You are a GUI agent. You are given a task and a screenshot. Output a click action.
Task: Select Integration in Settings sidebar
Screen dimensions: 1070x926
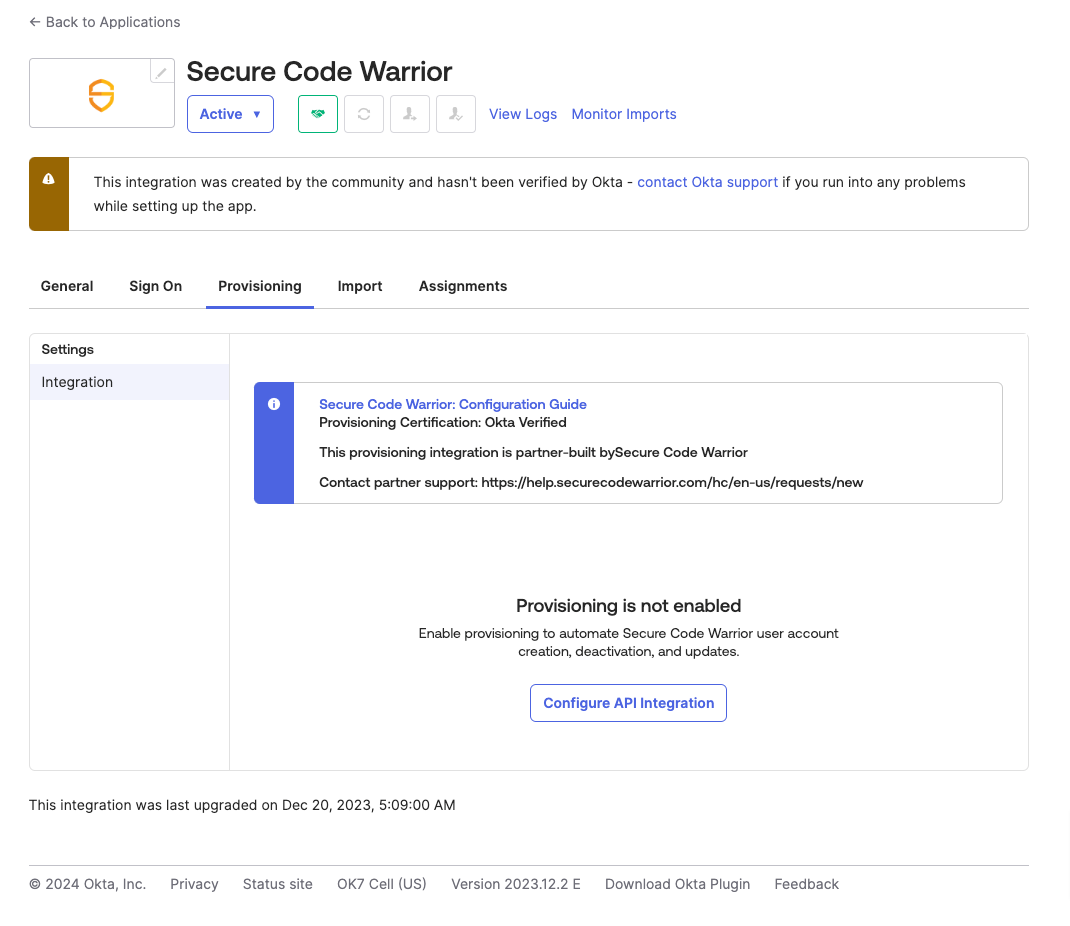coord(130,382)
